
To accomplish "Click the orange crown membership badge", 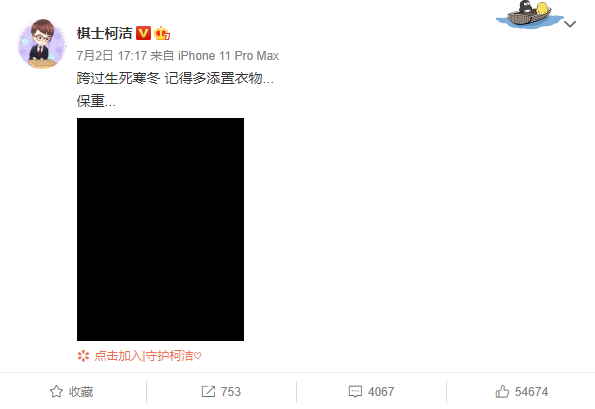I will click(x=162, y=33).
